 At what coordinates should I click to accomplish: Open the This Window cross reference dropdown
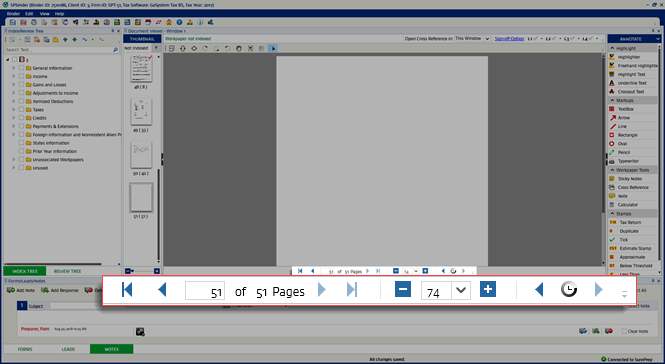(x=487, y=39)
